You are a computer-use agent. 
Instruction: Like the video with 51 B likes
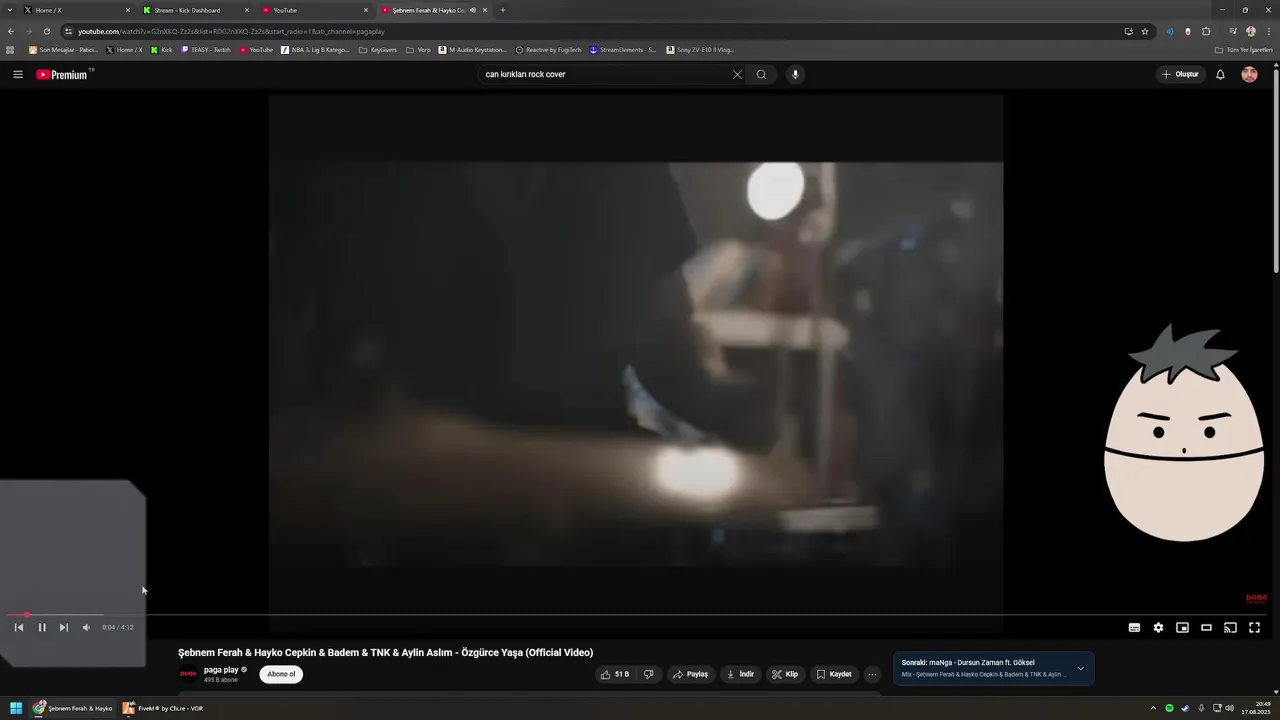(614, 674)
